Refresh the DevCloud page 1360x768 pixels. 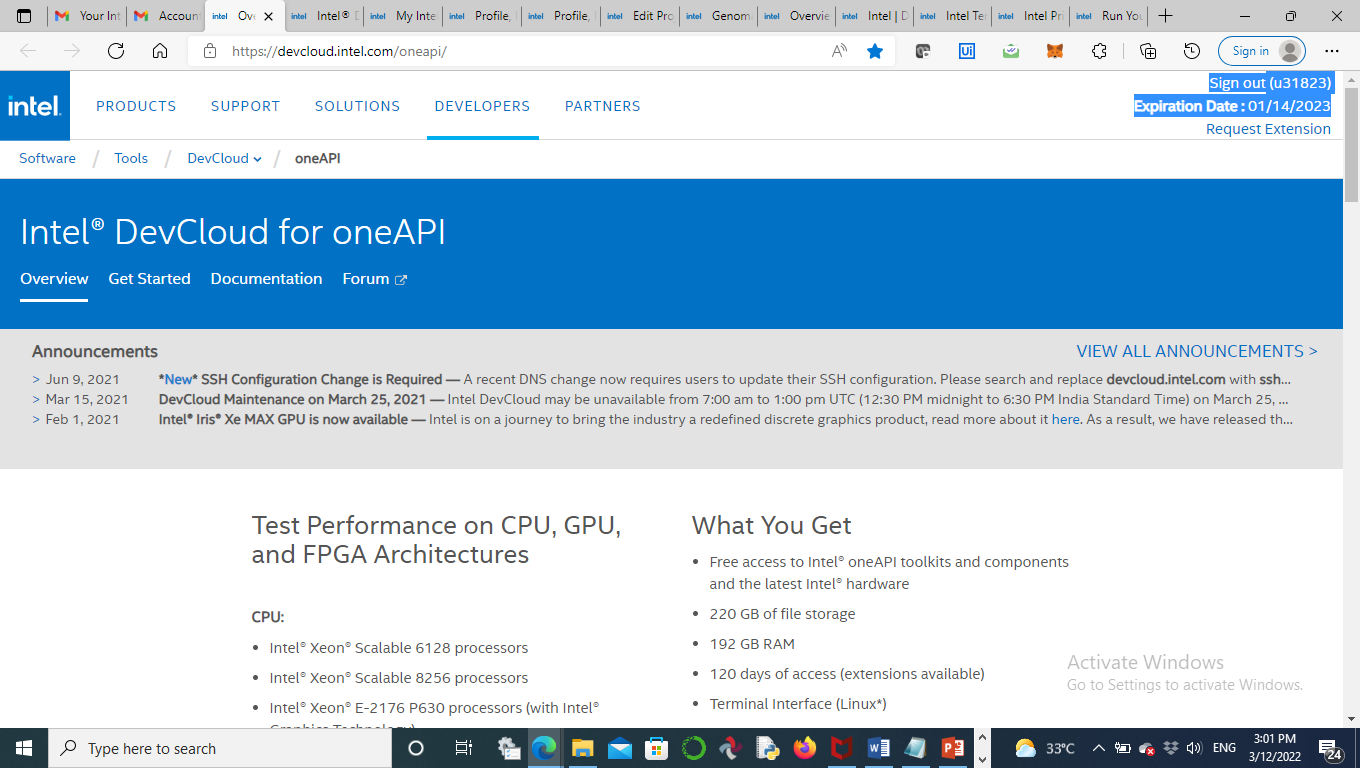click(114, 50)
